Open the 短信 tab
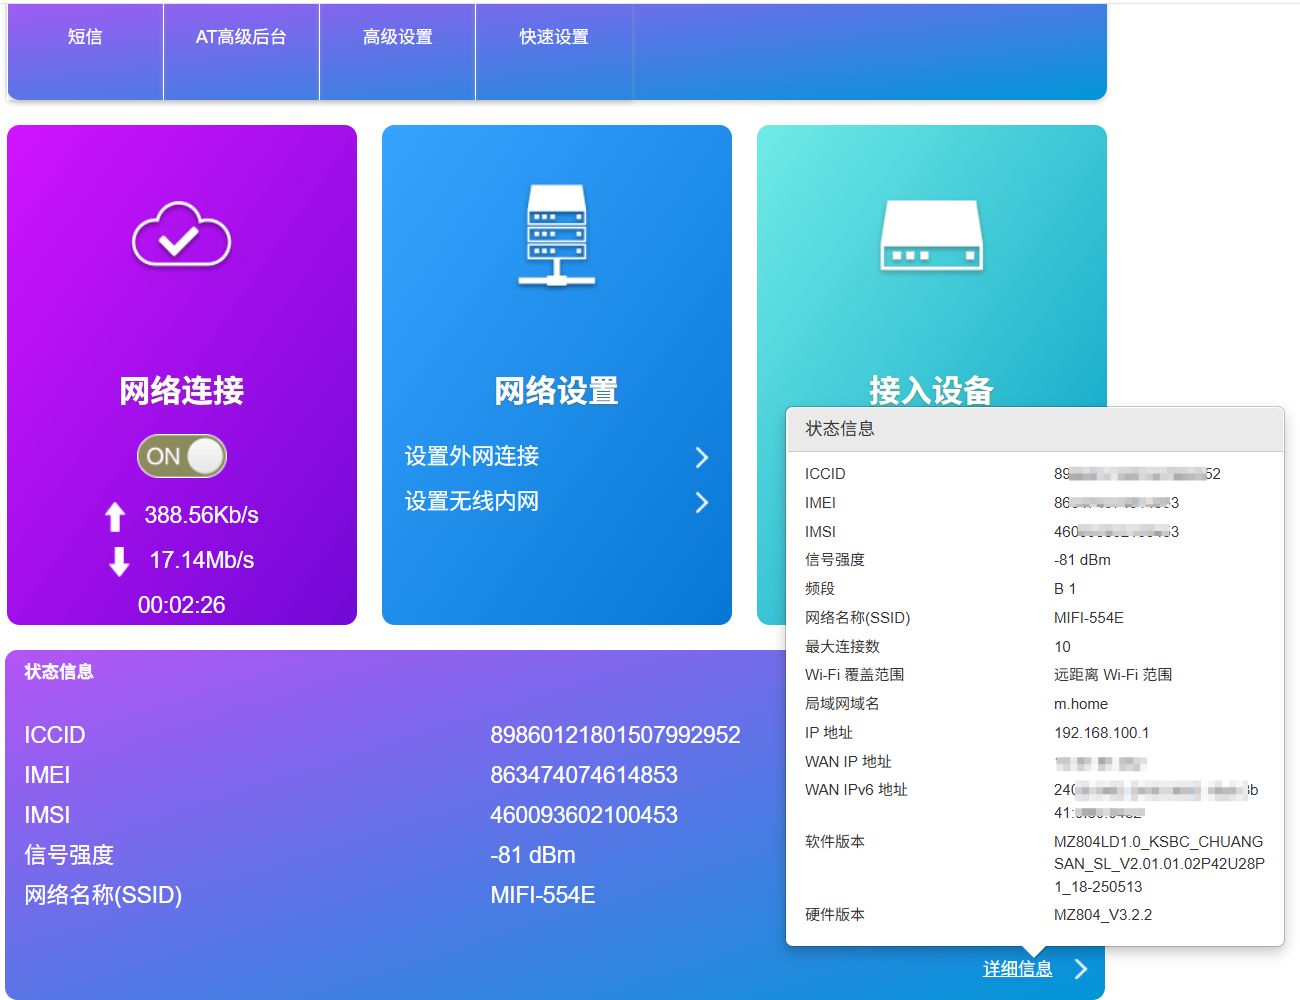The image size is (1300, 1000). 85,37
